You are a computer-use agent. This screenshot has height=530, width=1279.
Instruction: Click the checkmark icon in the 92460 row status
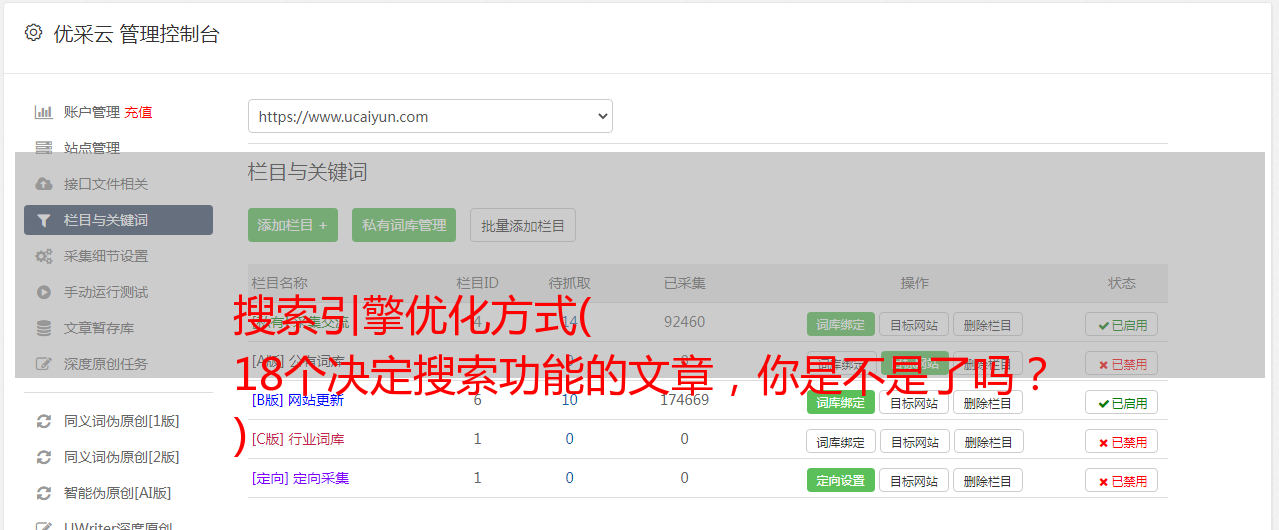click(x=1103, y=325)
